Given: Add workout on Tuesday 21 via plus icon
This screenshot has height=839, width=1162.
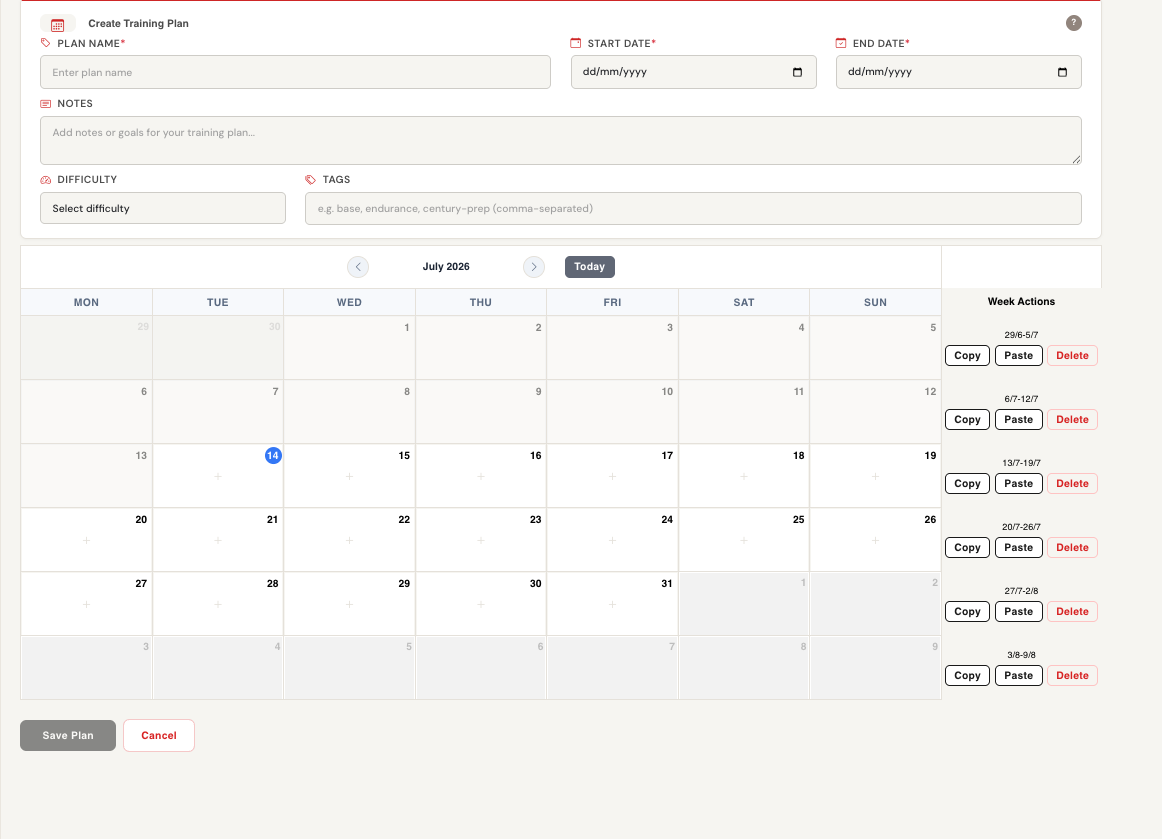Looking at the screenshot, I should tap(218, 540).
